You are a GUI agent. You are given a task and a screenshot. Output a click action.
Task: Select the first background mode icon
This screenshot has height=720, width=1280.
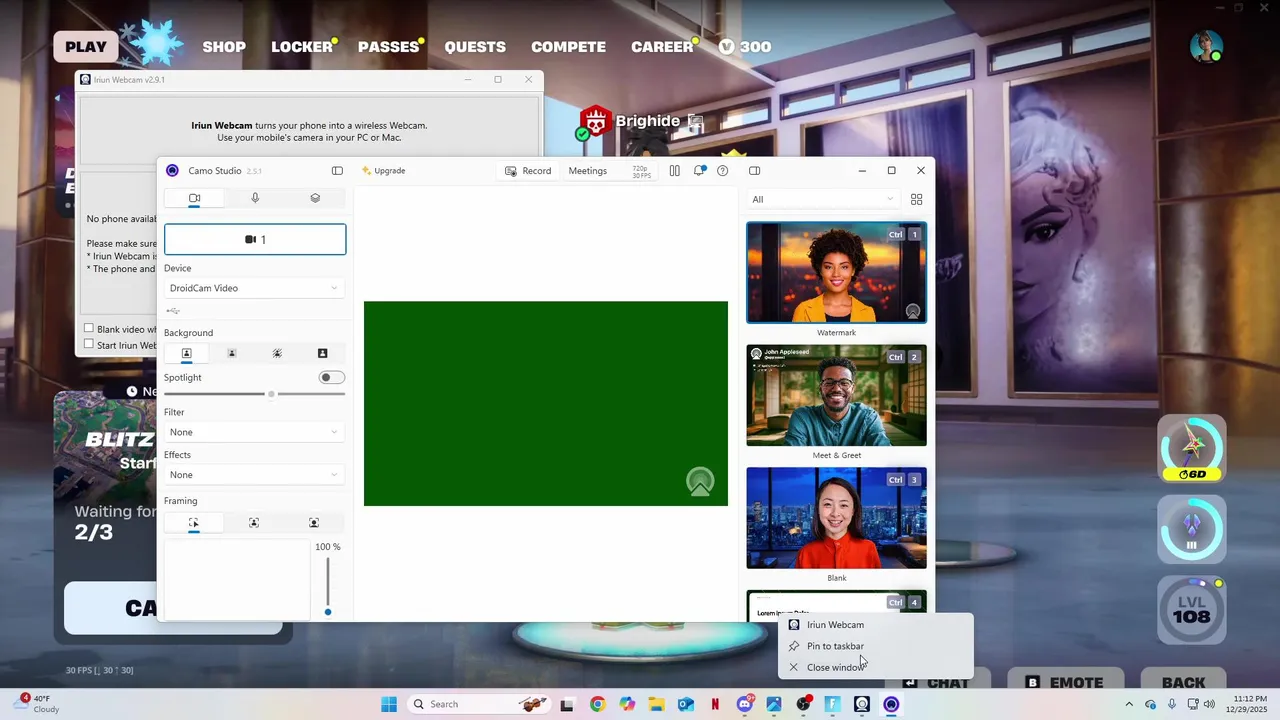[x=186, y=354]
